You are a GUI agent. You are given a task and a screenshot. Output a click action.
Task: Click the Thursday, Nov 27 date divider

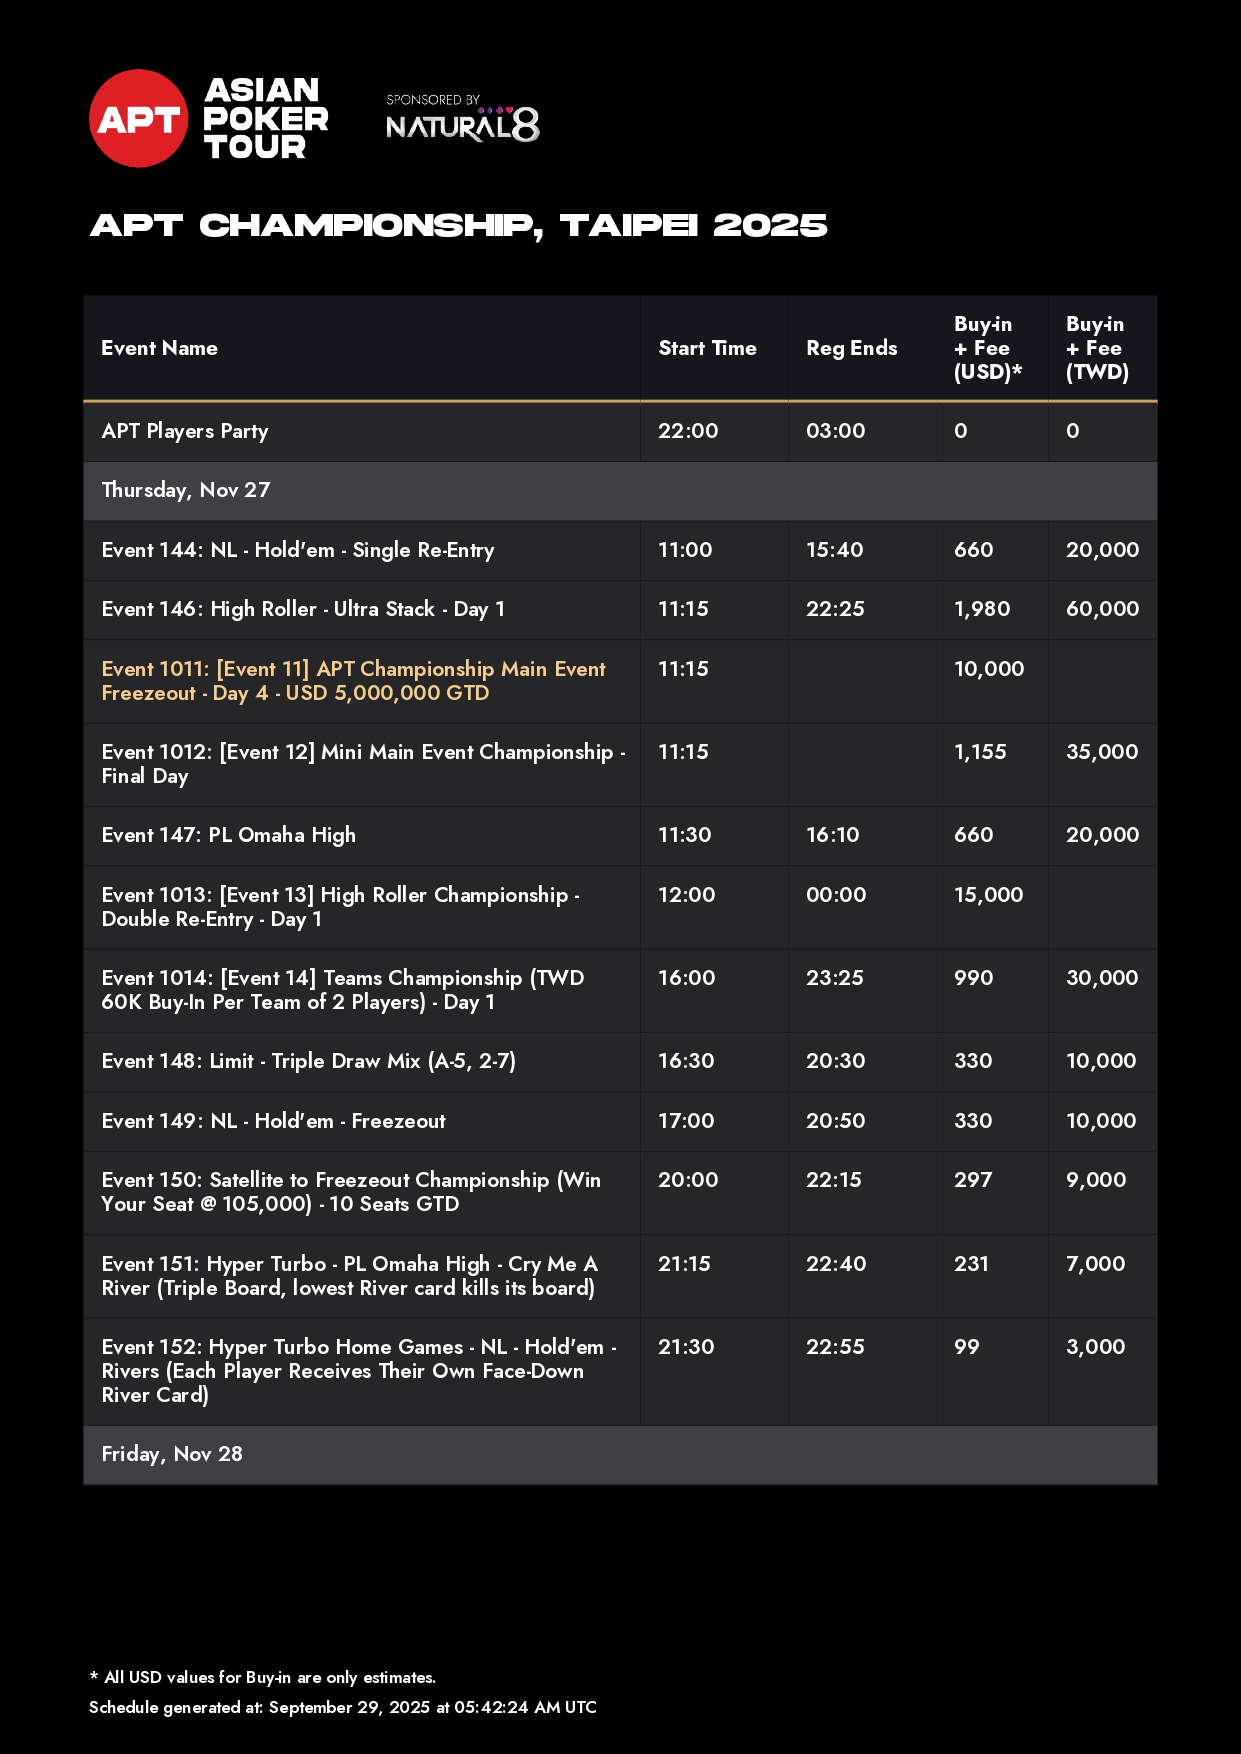pyautogui.click(x=186, y=490)
